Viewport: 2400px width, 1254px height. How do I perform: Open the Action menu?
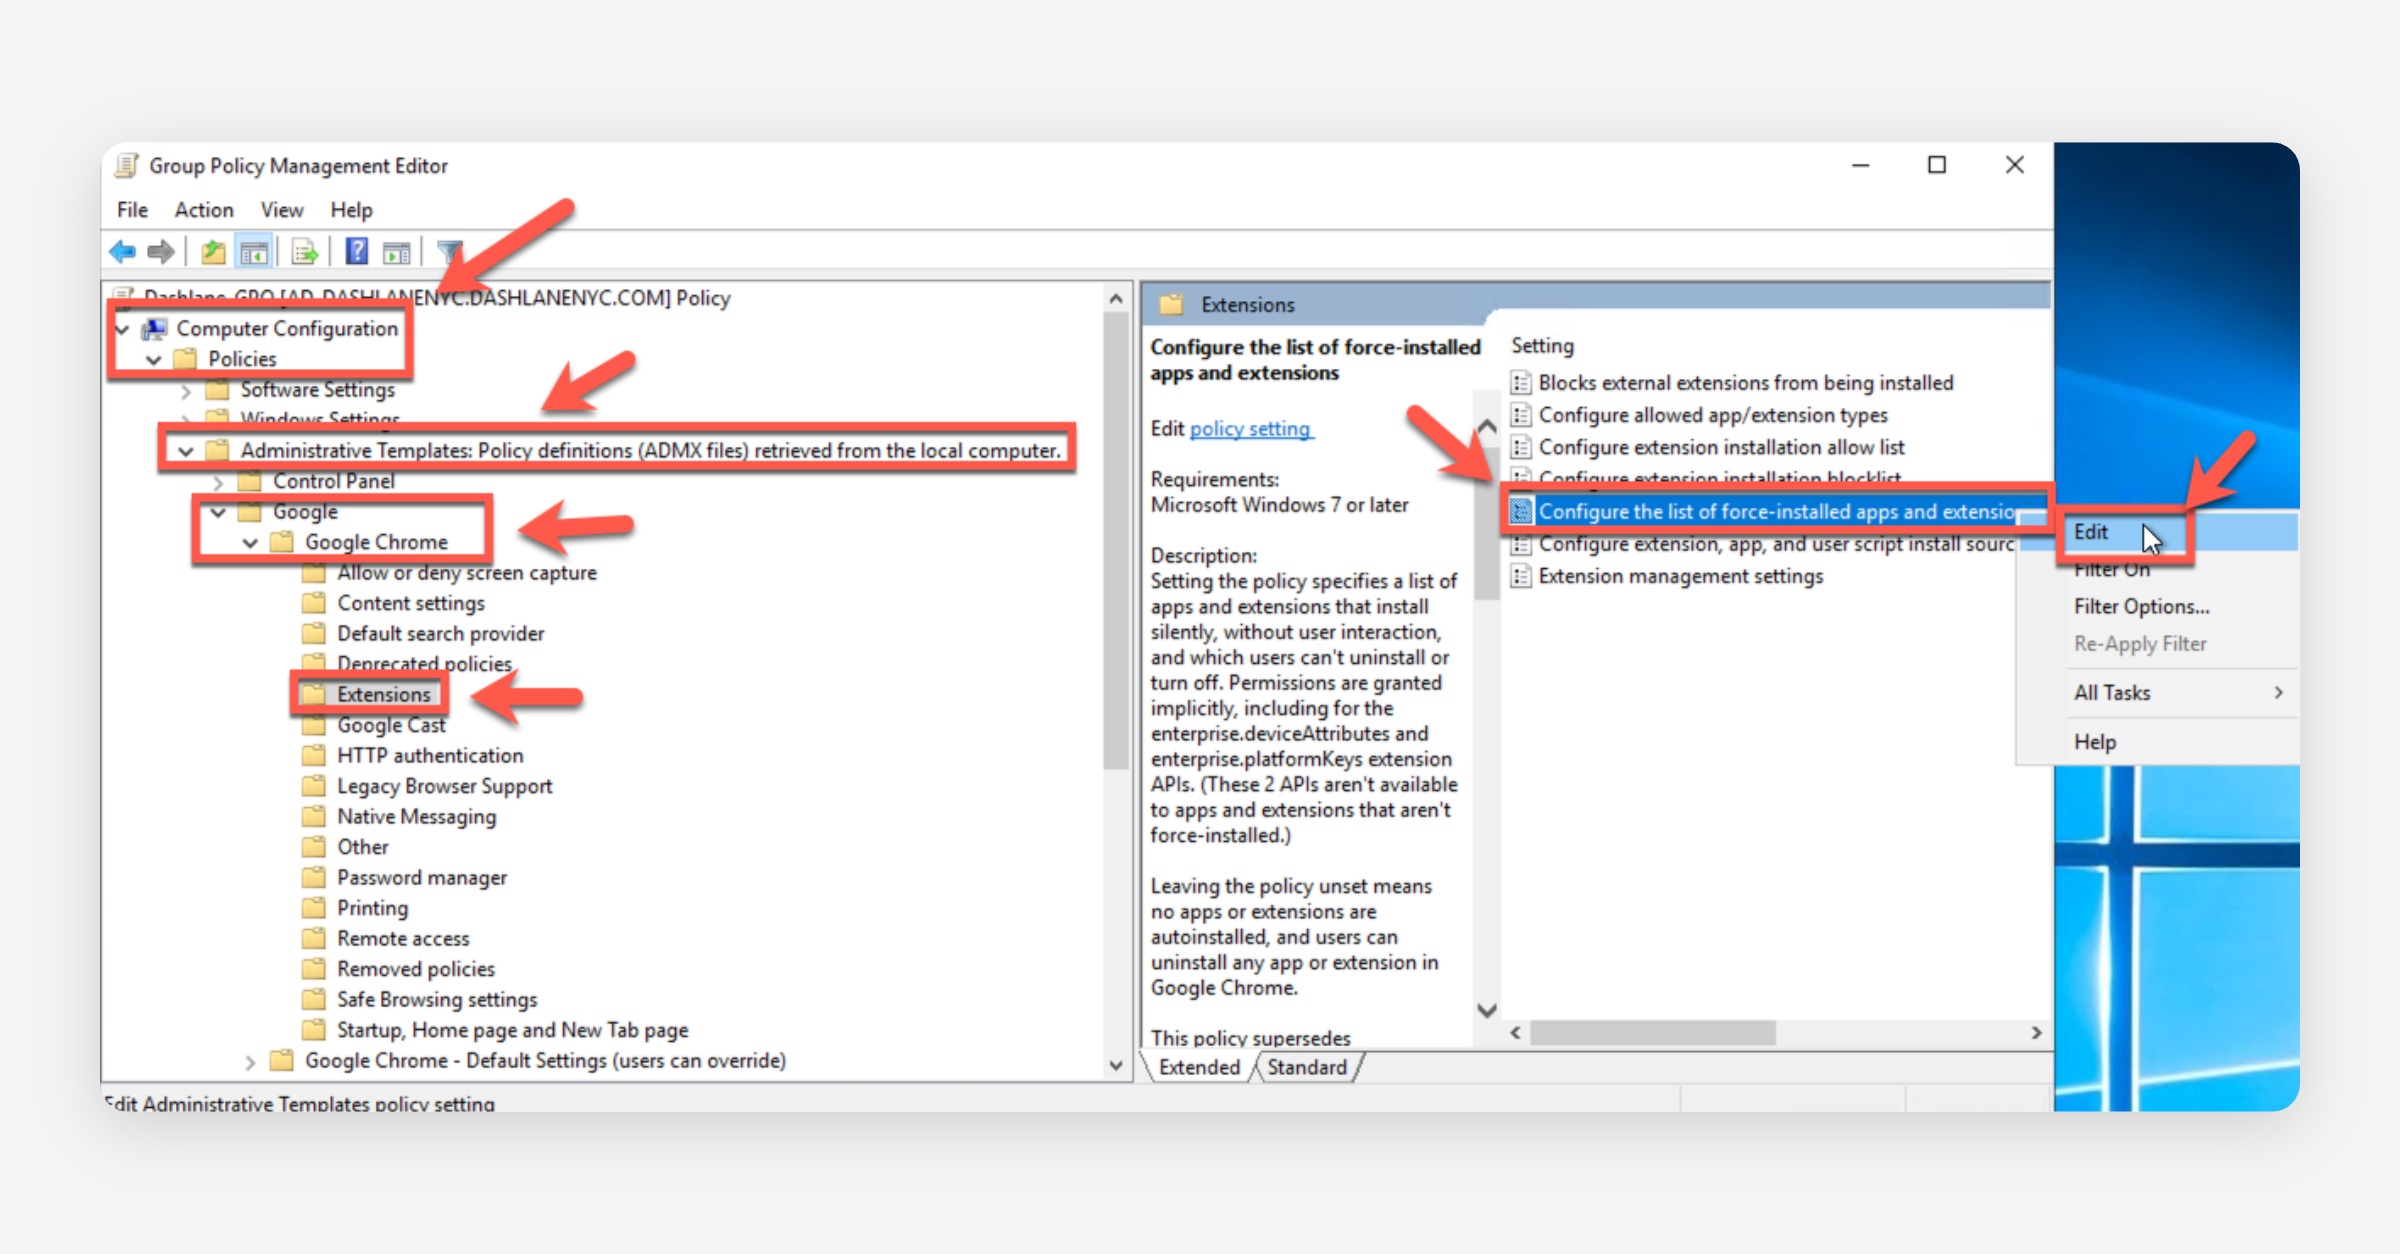click(203, 210)
